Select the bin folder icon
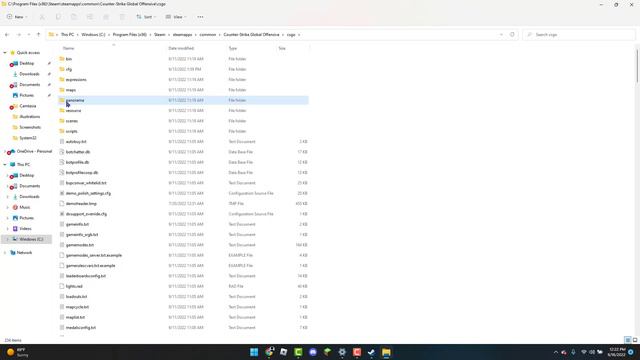 pos(62,59)
